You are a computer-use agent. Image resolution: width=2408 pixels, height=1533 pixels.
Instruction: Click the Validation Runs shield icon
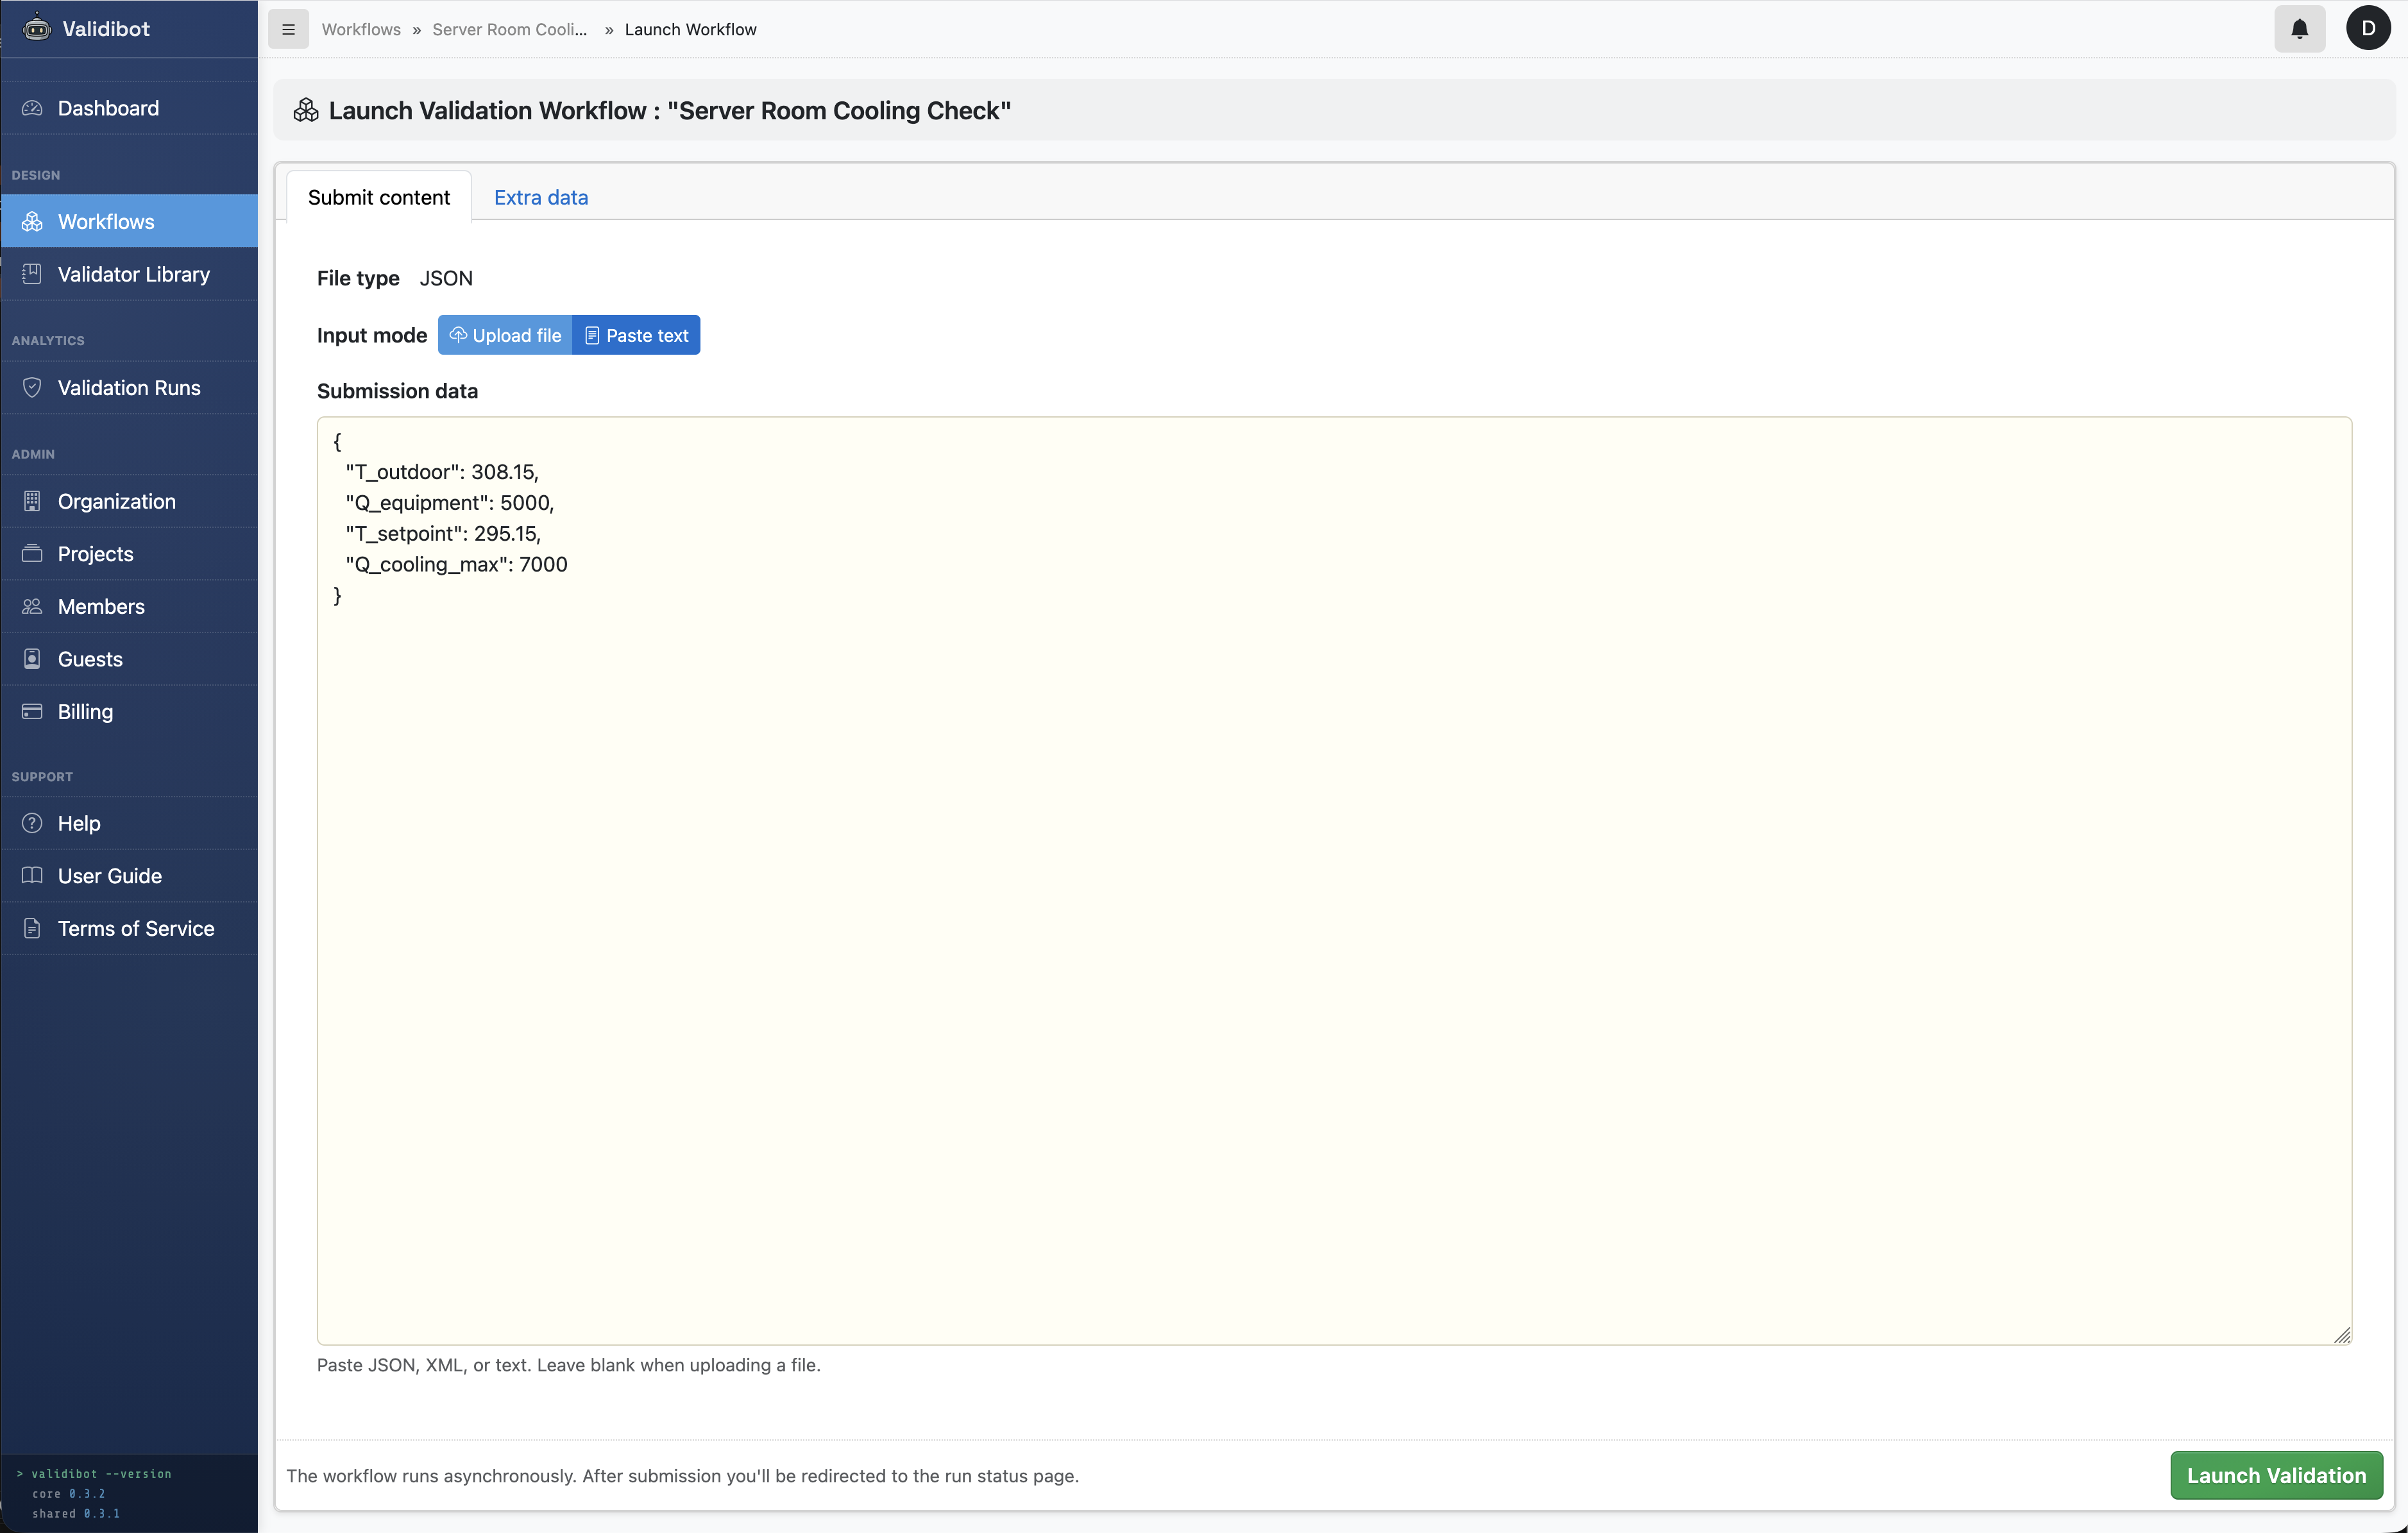point(31,388)
